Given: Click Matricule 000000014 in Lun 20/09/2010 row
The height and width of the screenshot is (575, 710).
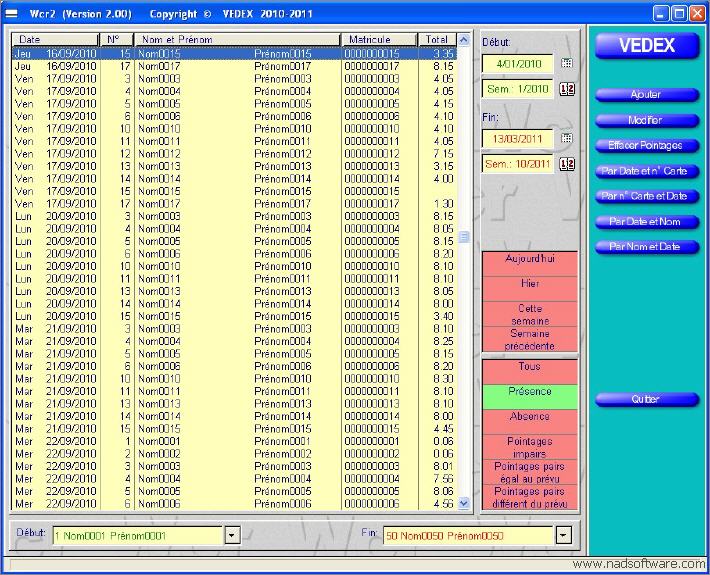Looking at the screenshot, I should pyautogui.click(x=372, y=304).
